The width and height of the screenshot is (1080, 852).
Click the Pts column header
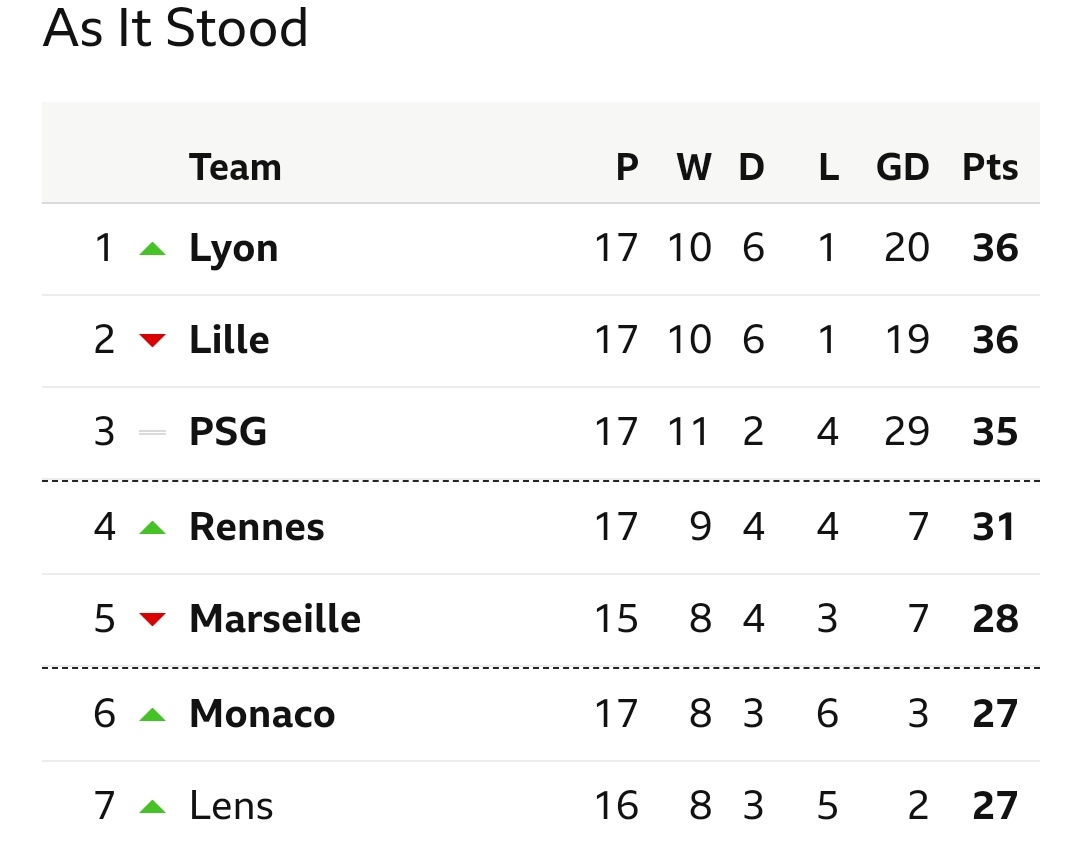[x=990, y=167]
